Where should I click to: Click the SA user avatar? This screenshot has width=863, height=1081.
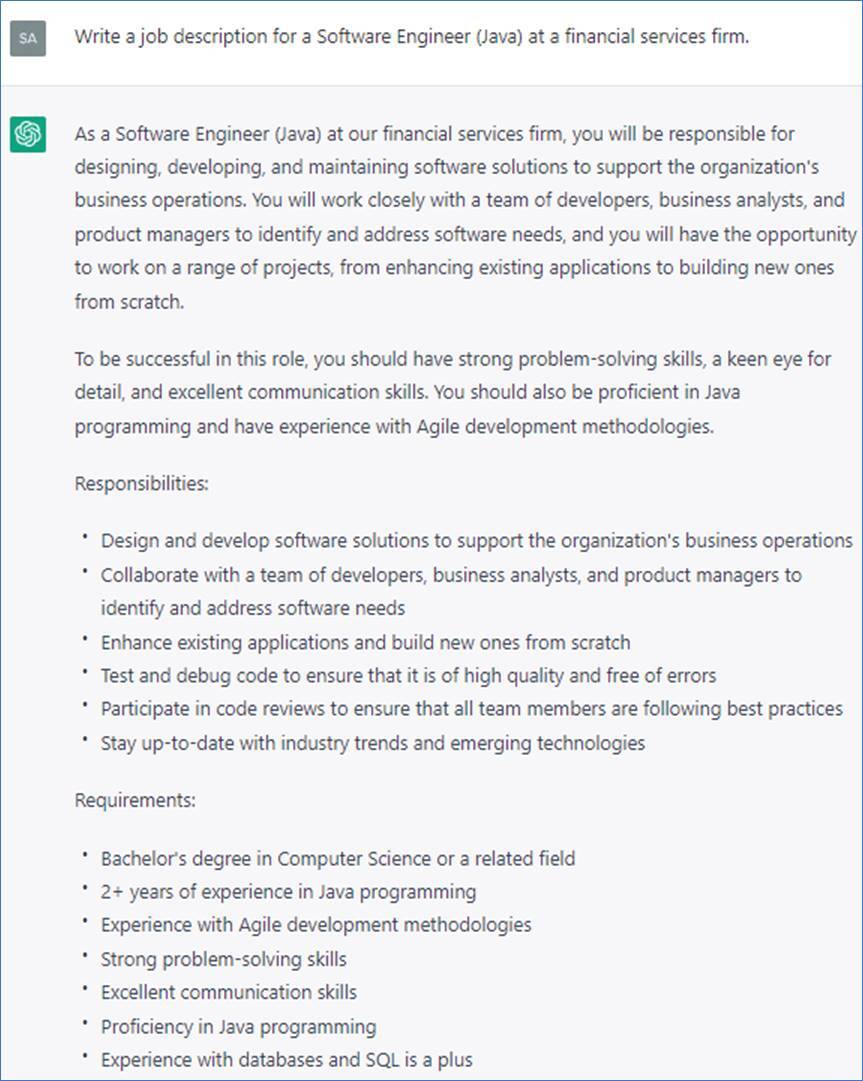coord(28,39)
